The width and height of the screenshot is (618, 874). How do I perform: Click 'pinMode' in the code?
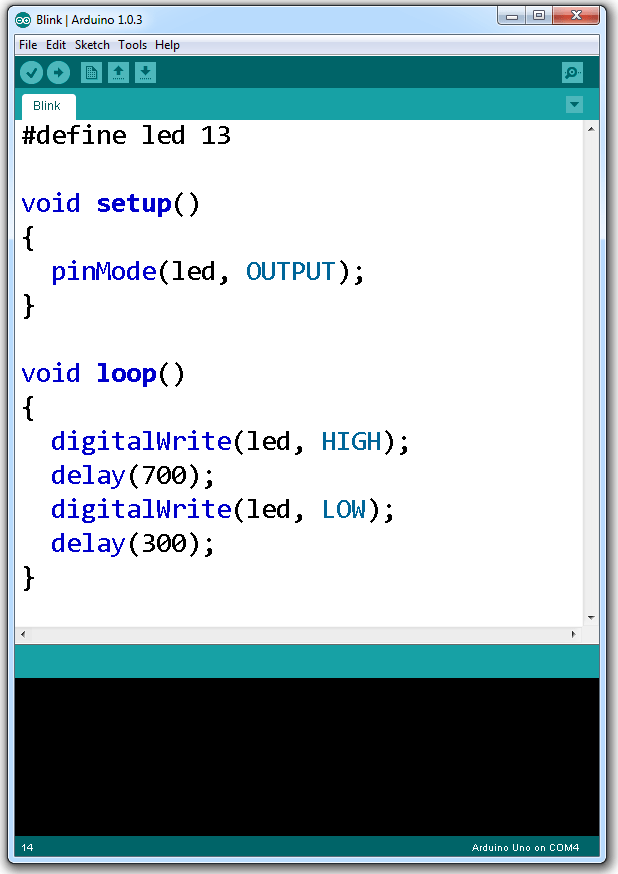tap(104, 272)
